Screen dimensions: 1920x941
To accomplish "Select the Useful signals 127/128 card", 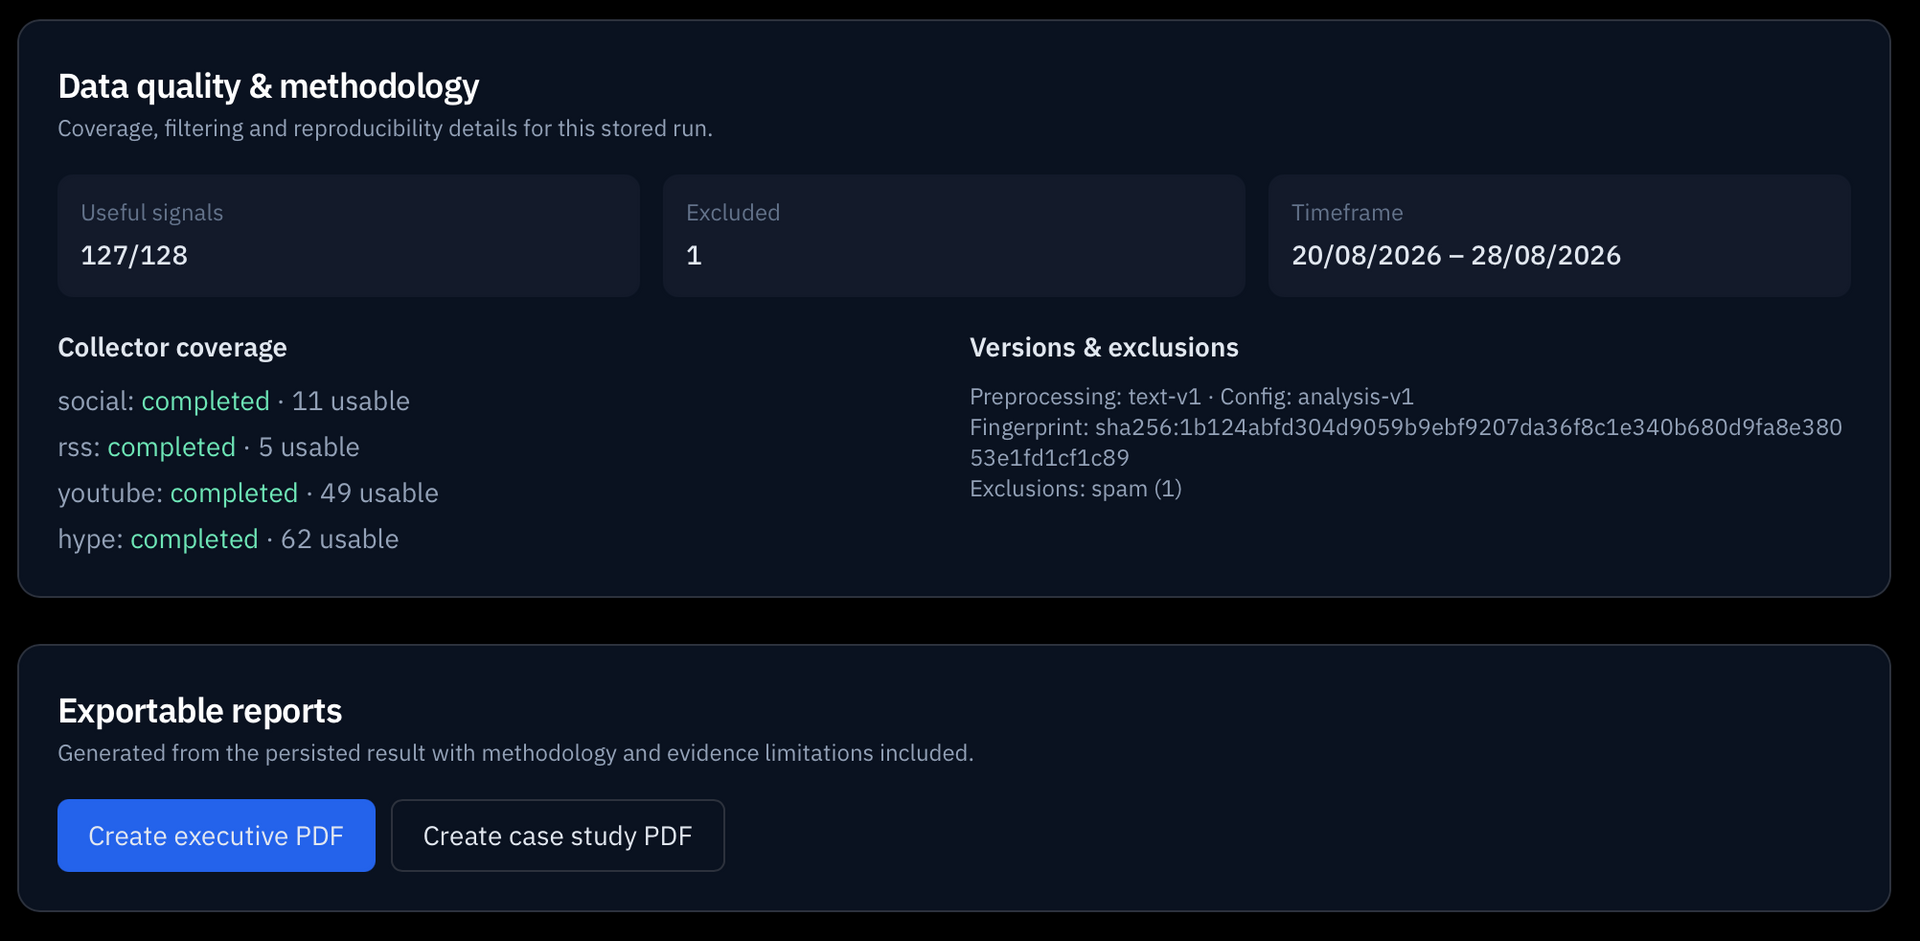I will coord(348,236).
